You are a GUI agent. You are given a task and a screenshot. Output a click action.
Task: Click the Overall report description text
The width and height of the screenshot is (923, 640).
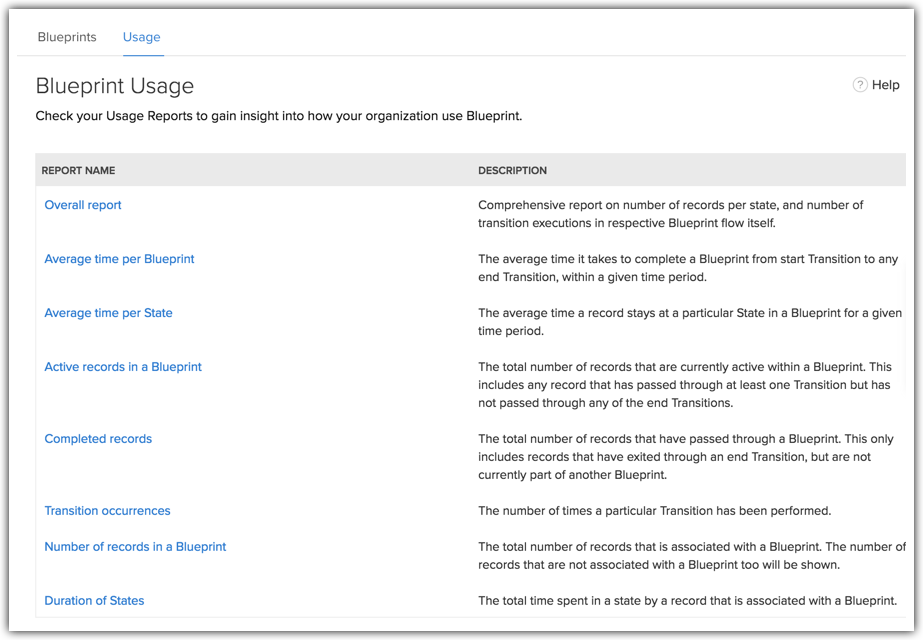(670, 214)
